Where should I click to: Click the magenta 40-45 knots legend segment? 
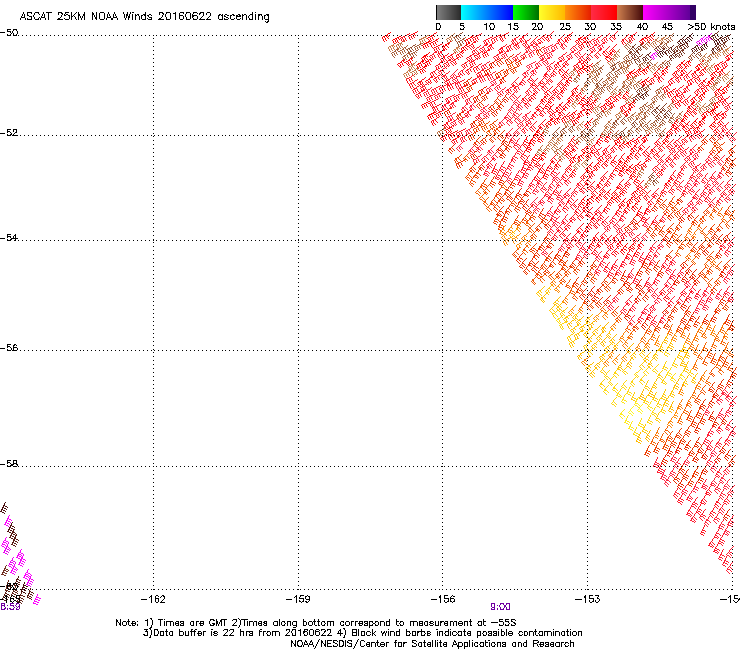[x=656, y=12]
